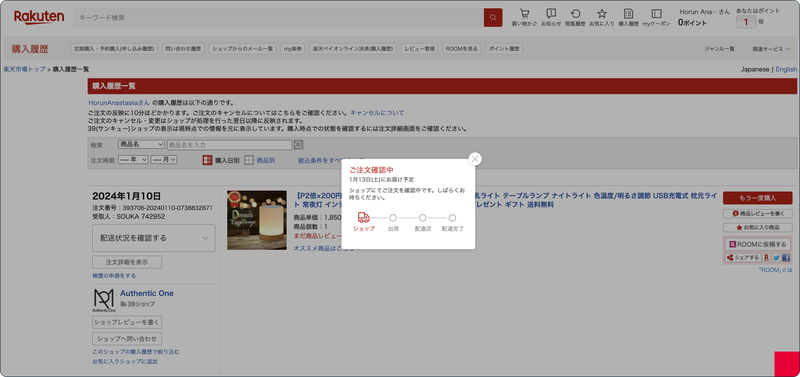Image resolution: width=800 pixels, height=377 pixels.
Task: Click search icon beside product name field
Action: pos(298,145)
